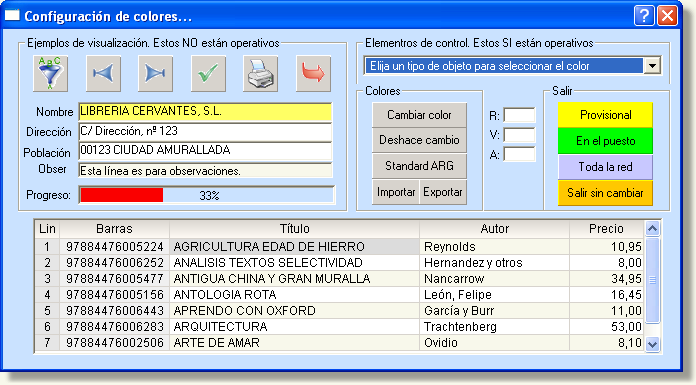Click the yellow Provisional button
This screenshot has height=385, width=696.
point(605,115)
